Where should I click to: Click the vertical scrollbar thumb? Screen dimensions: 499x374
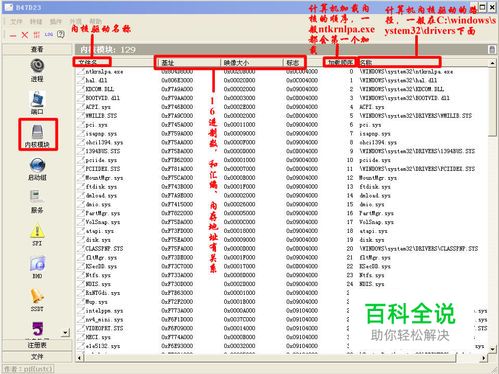click(492, 101)
